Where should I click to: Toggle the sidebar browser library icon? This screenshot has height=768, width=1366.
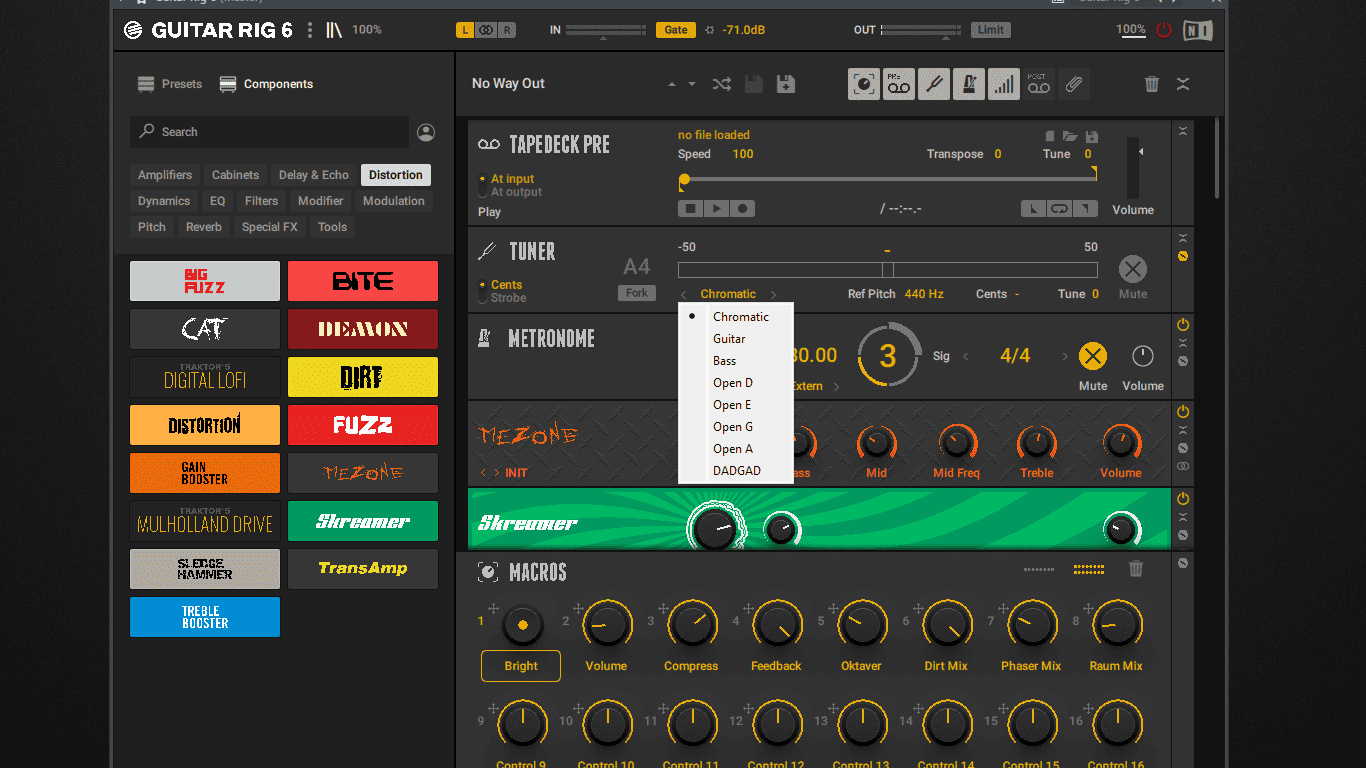pos(334,30)
